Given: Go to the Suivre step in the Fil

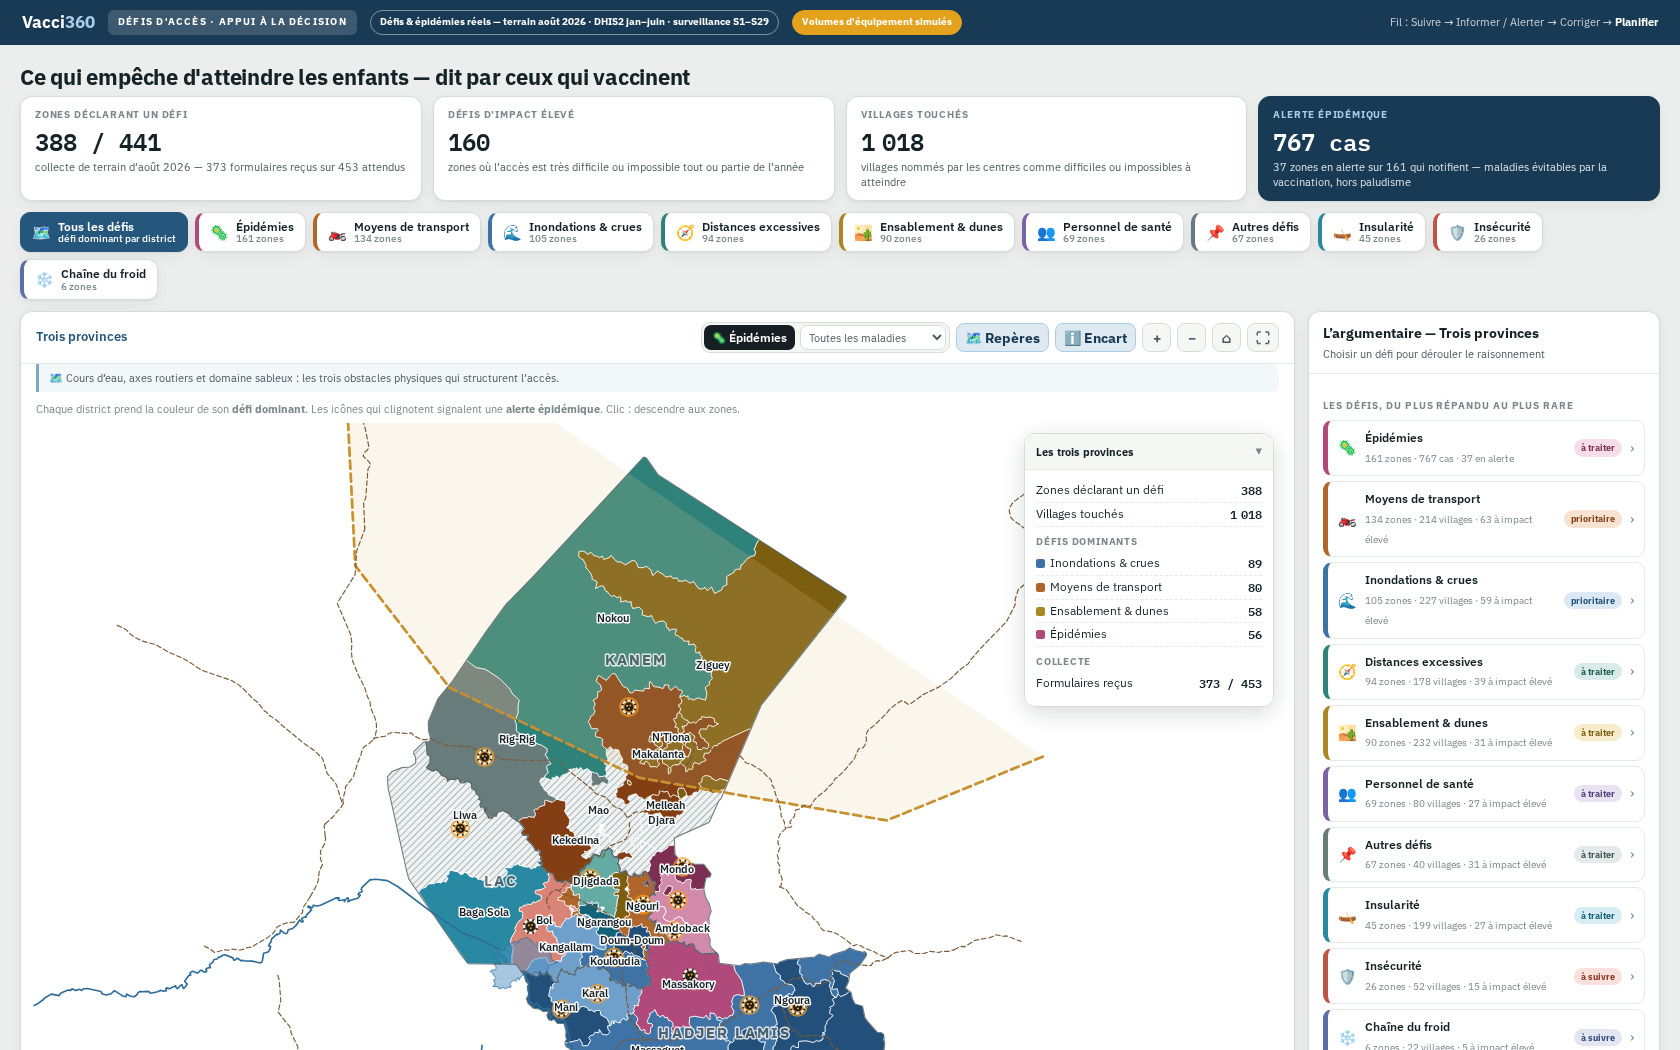Looking at the screenshot, I should pyautogui.click(x=1426, y=22).
